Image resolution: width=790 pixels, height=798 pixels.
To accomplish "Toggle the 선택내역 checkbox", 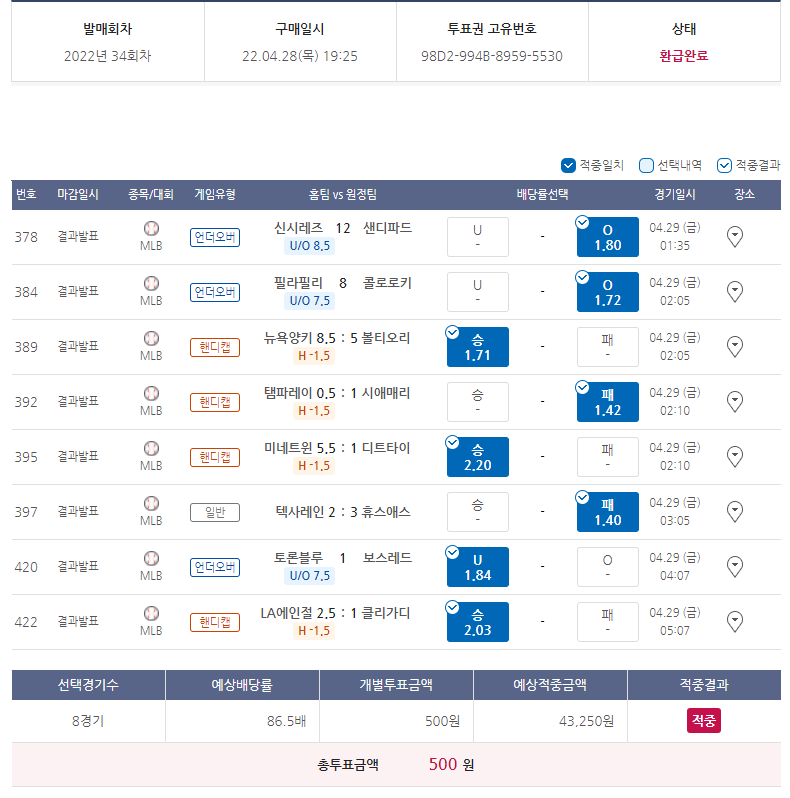I will point(646,165).
